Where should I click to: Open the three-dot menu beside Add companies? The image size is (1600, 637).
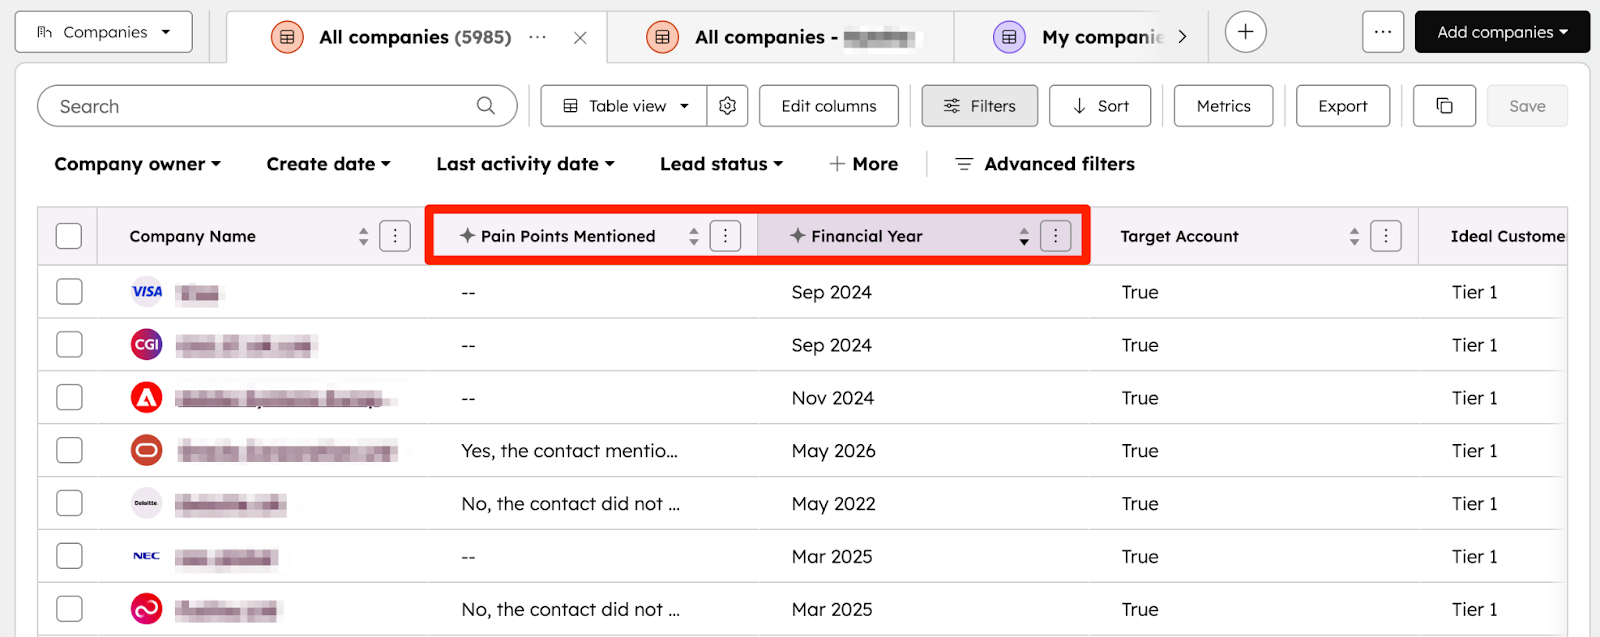[x=1382, y=32]
